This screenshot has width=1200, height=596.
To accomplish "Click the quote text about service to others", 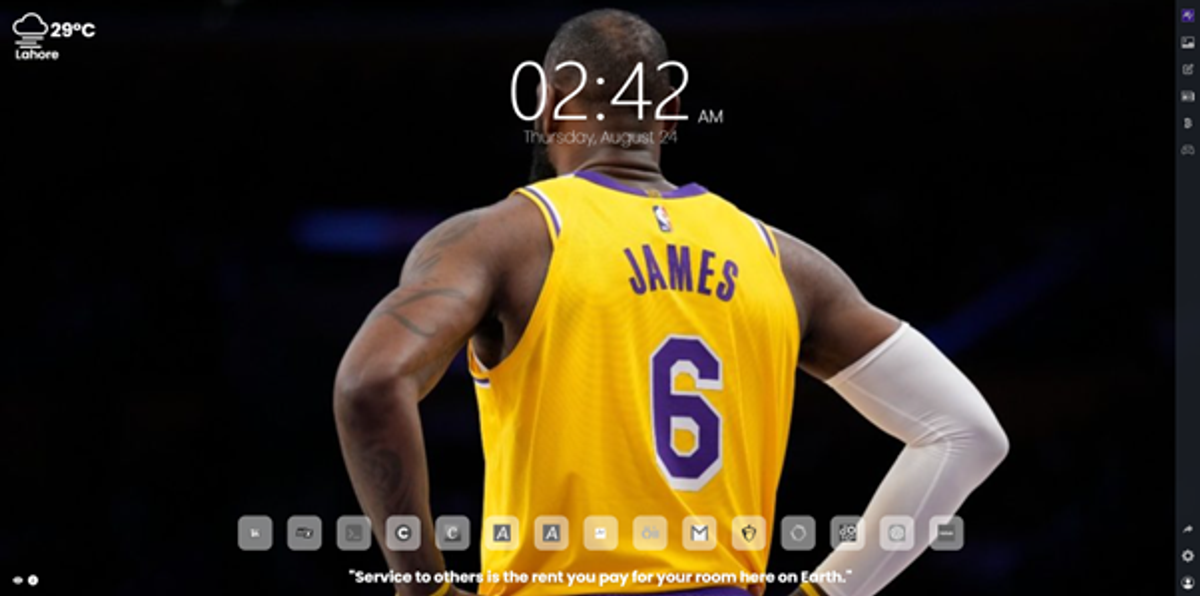I will click(x=600, y=577).
